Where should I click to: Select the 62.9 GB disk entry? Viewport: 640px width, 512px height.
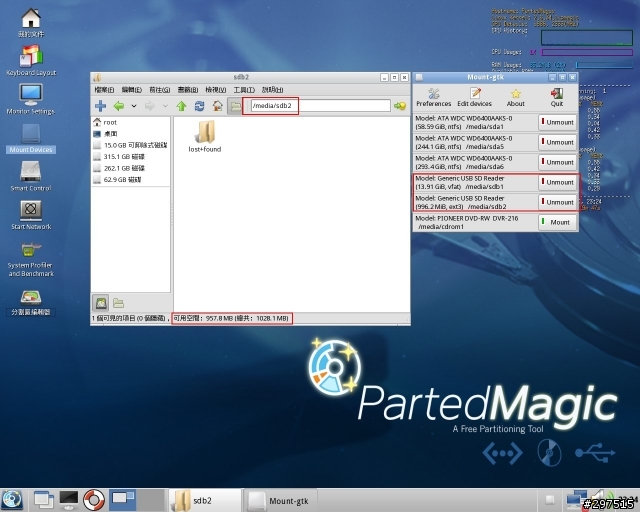pyautogui.click(x=131, y=179)
